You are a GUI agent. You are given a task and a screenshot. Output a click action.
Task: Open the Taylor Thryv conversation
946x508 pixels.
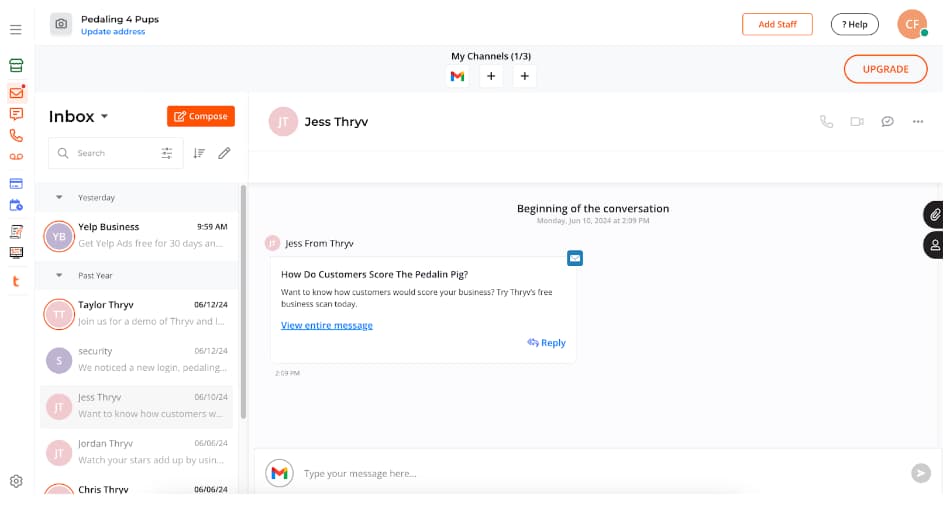click(137, 313)
